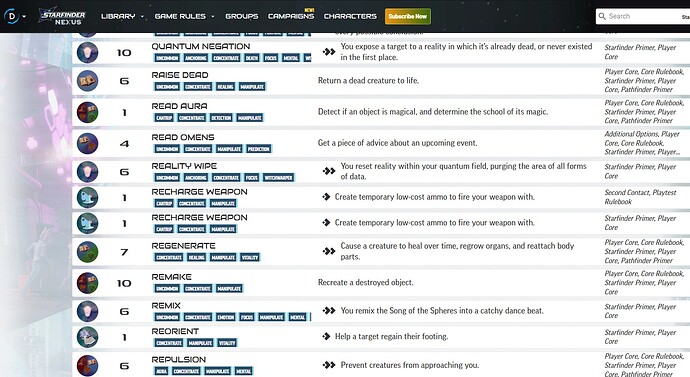690x377 pixels.
Task: Click the Death tag on Quantum Negation
Action: (252, 58)
